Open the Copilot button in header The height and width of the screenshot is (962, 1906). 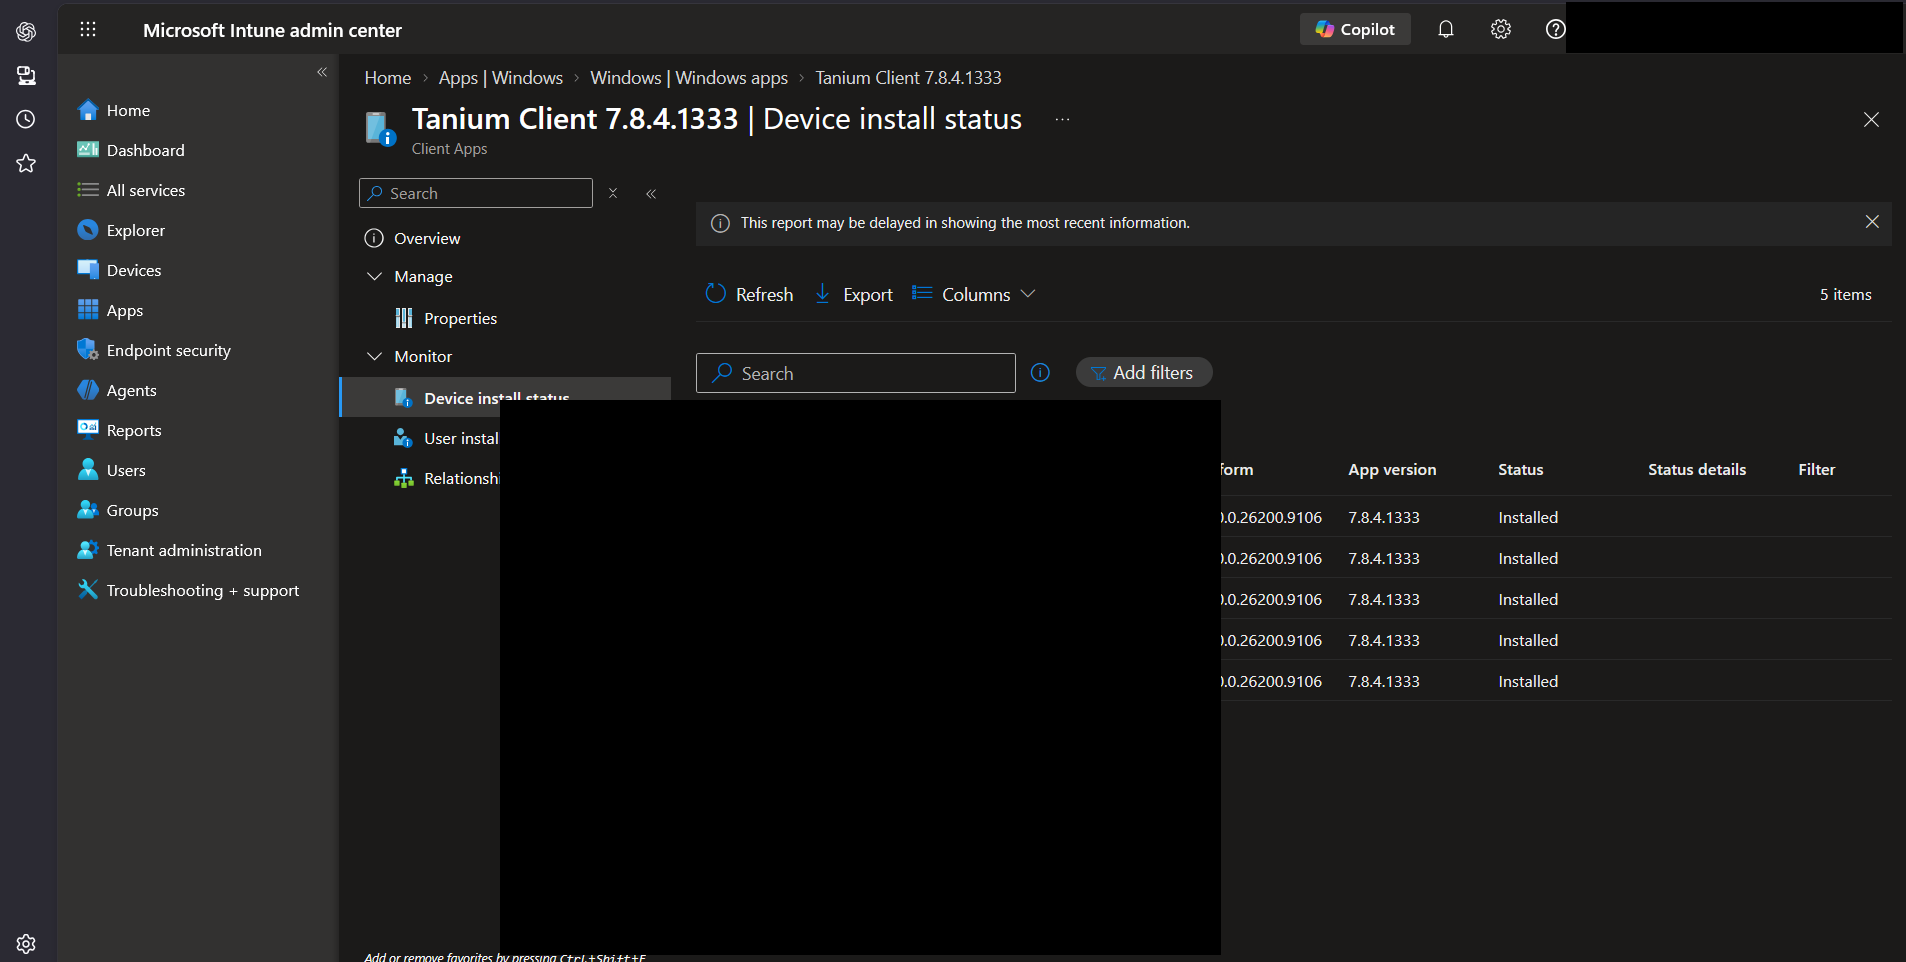click(1355, 29)
